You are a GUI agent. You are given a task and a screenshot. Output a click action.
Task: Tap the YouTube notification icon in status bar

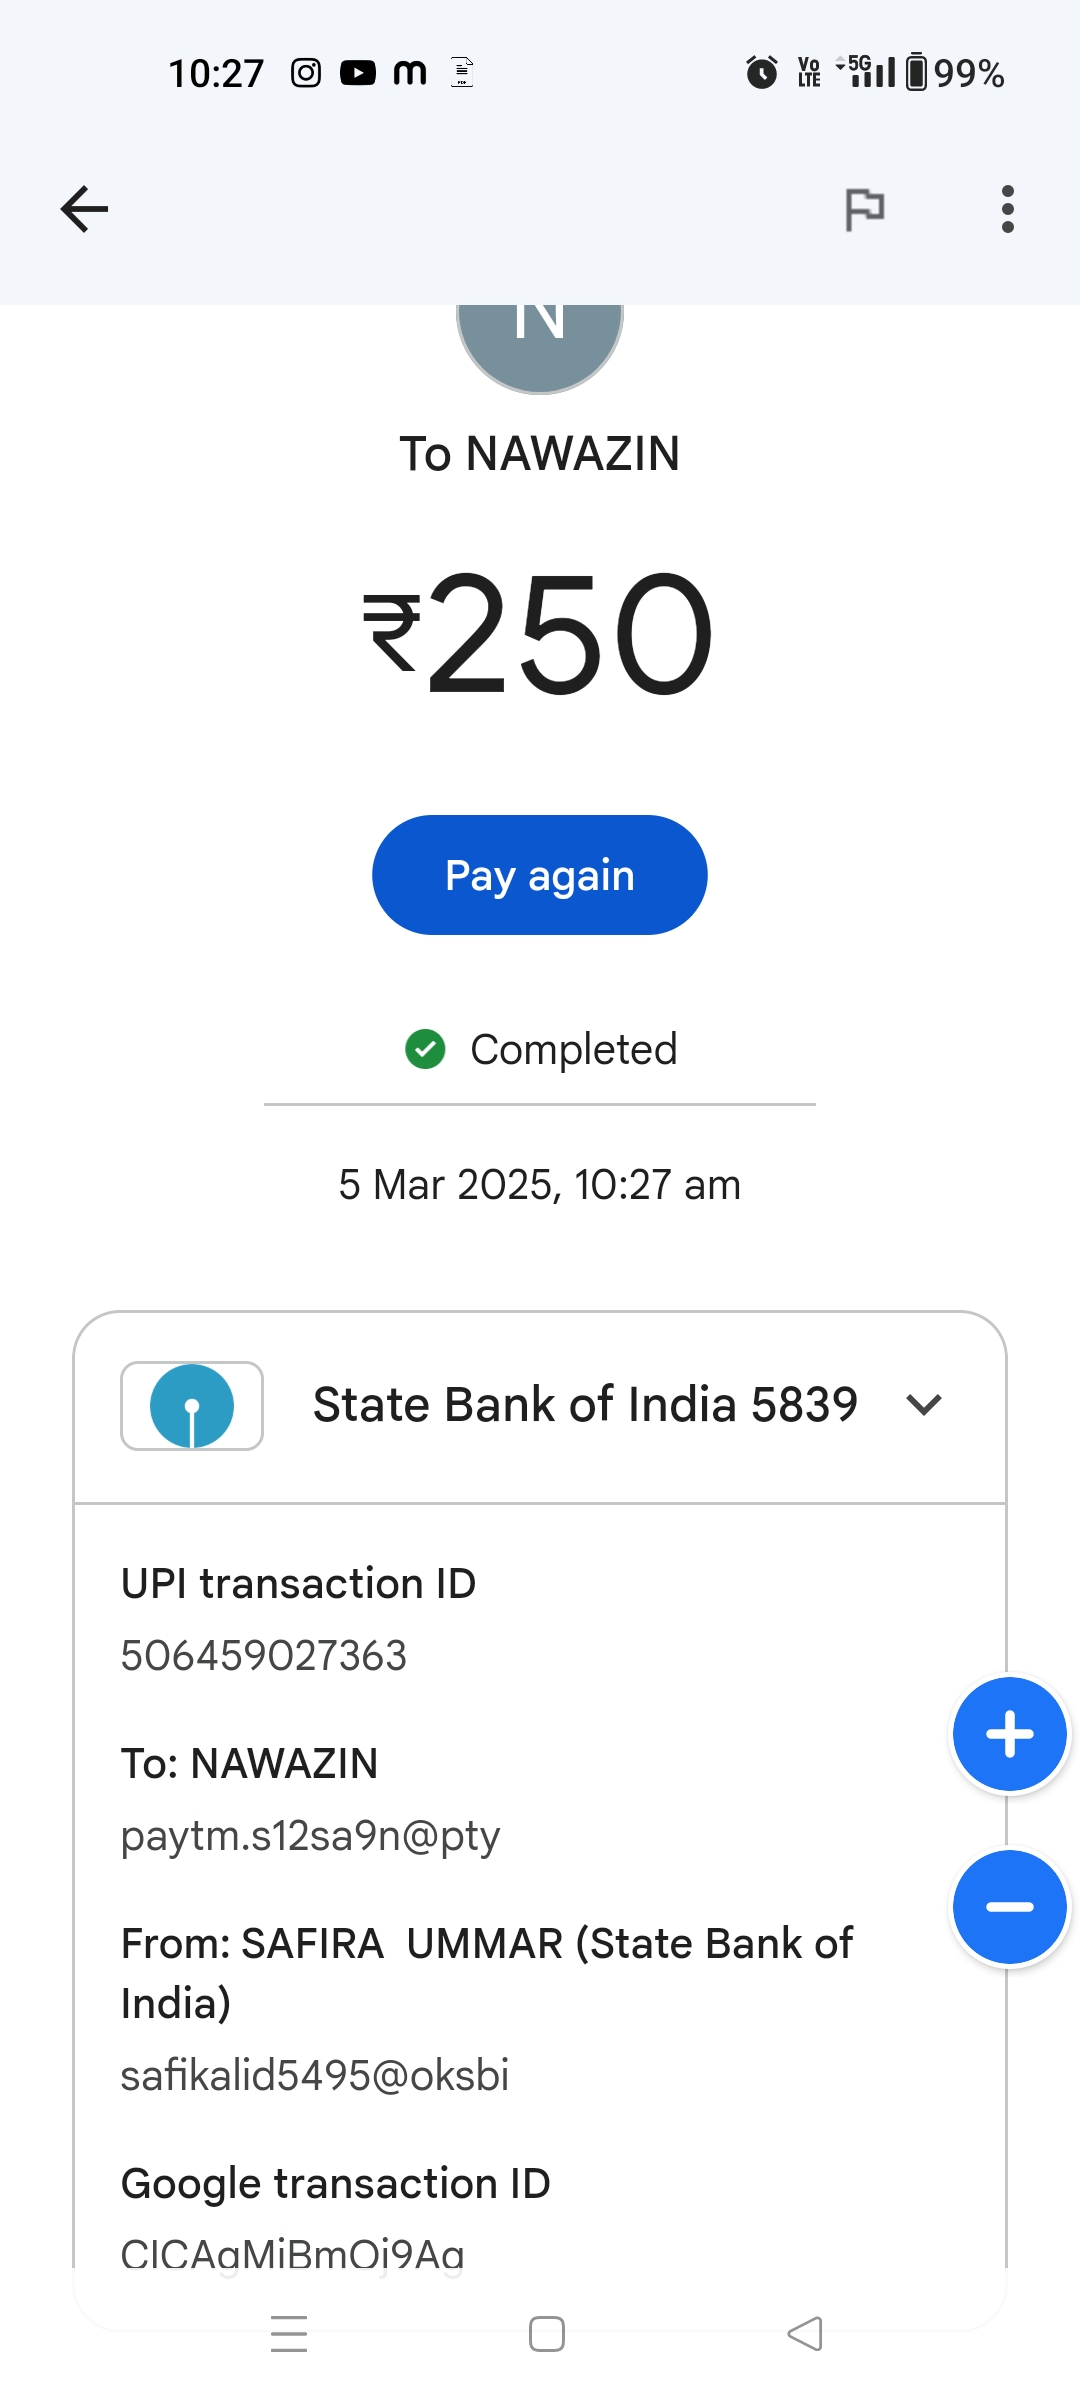click(358, 73)
